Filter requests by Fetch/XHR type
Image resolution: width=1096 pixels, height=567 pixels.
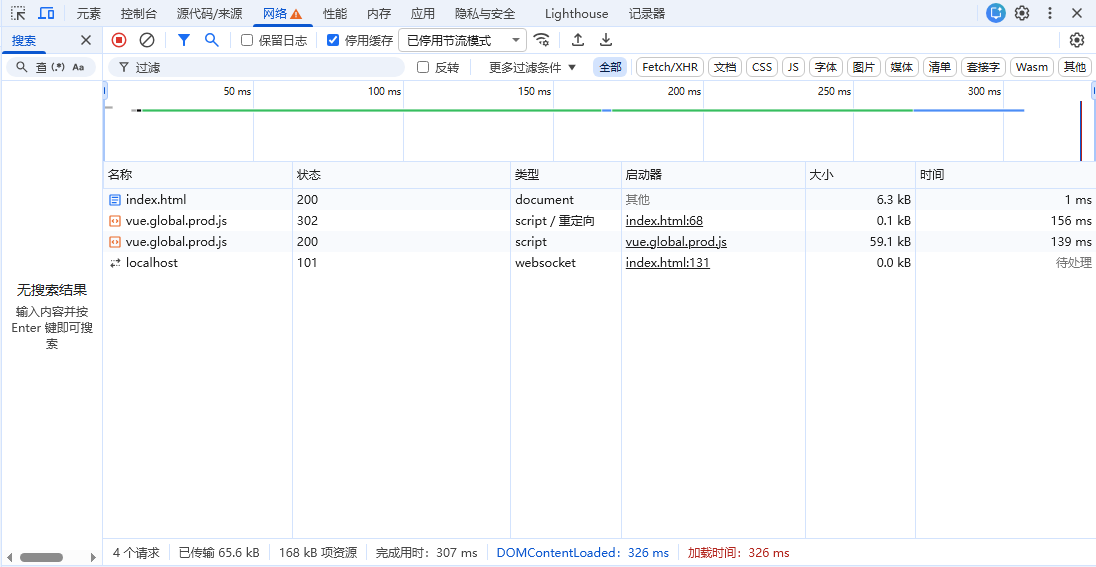pos(670,67)
